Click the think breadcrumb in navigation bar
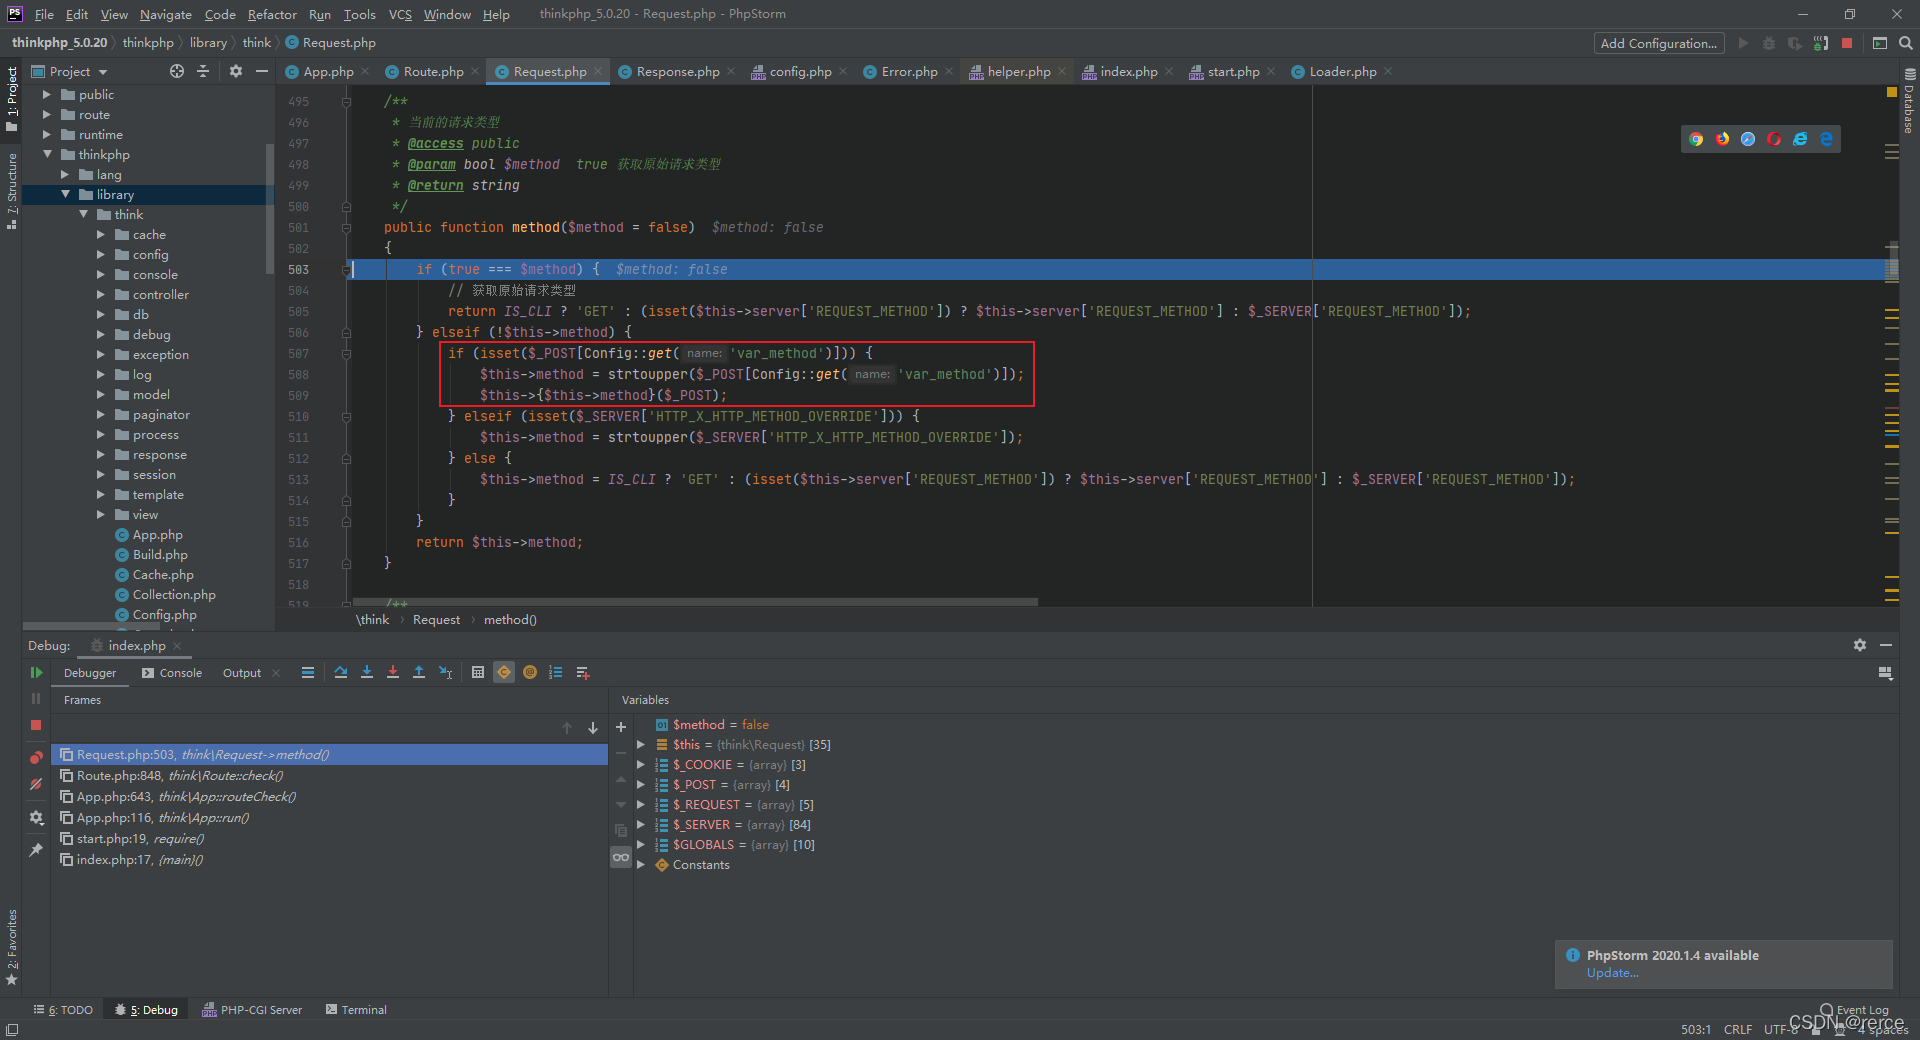 256,43
